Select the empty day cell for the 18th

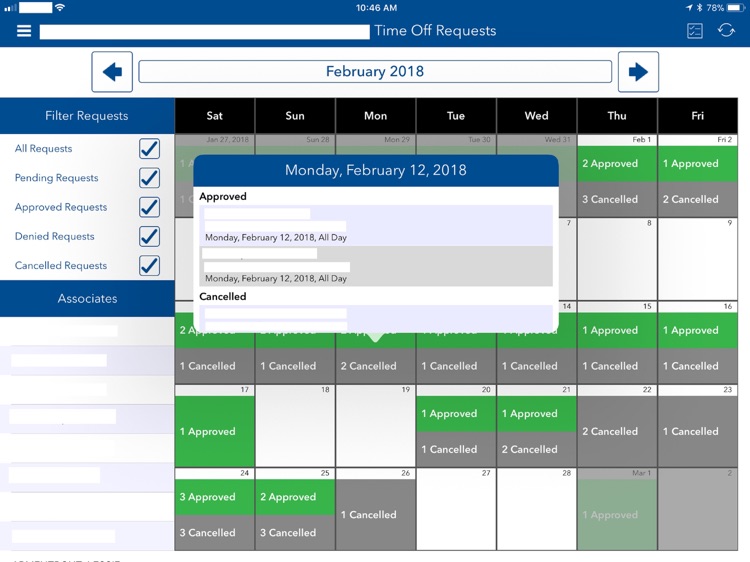click(x=295, y=426)
